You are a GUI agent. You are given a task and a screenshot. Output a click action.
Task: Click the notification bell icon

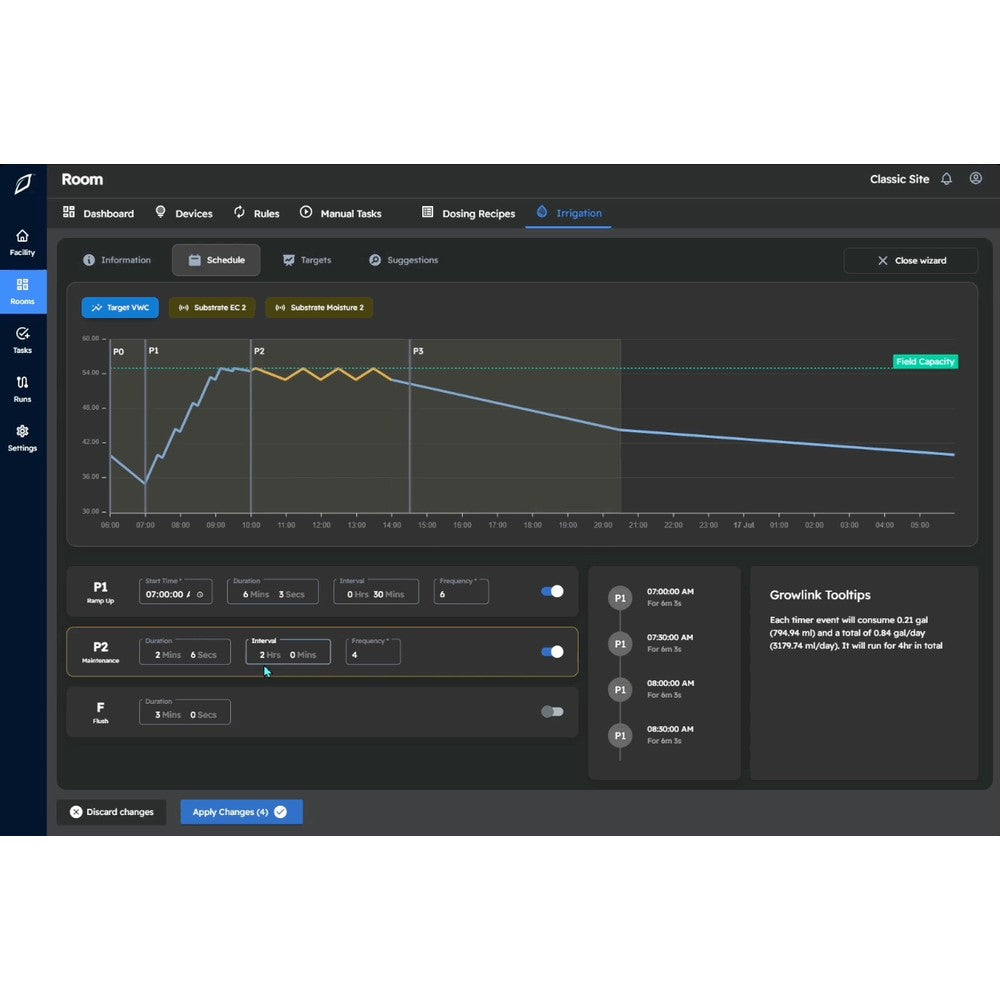pos(946,179)
